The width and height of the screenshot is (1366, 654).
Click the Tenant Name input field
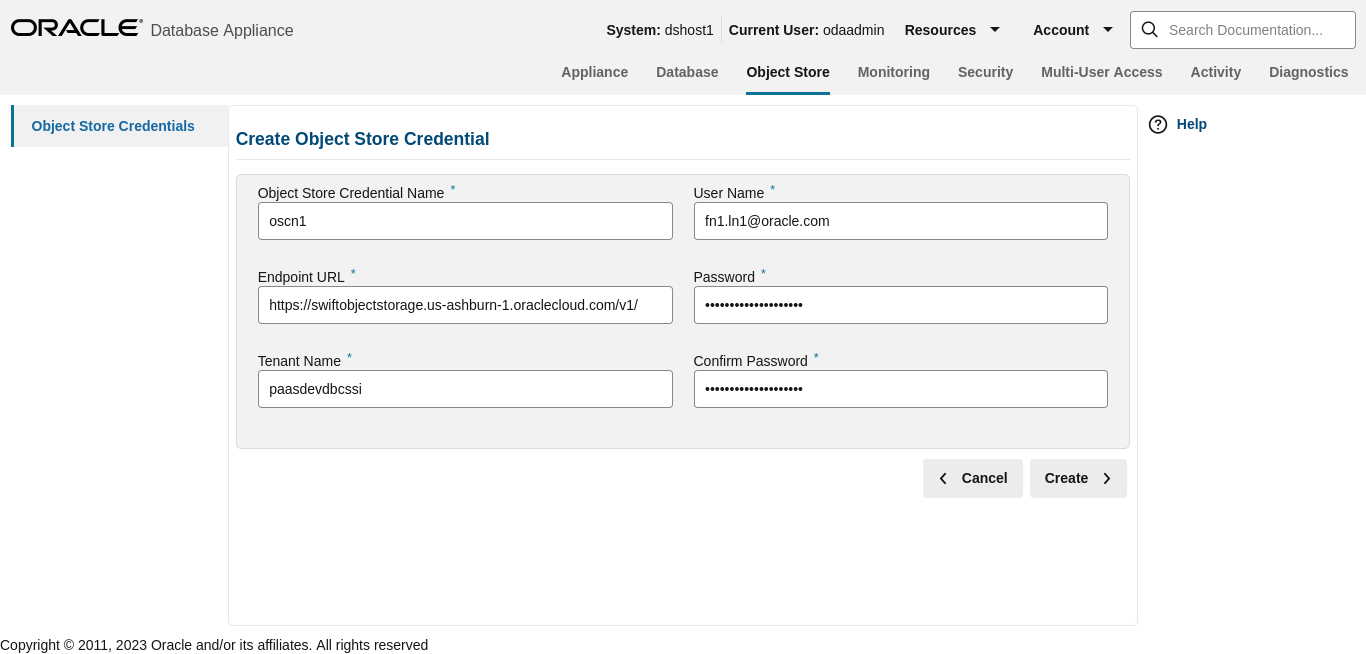[x=465, y=389]
